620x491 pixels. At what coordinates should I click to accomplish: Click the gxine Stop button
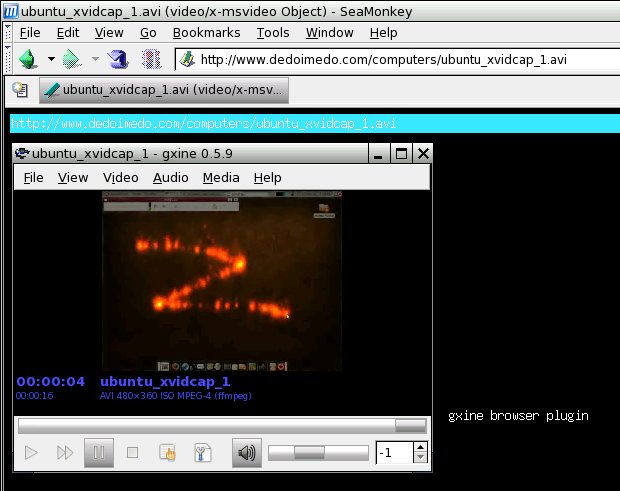click(132, 453)
